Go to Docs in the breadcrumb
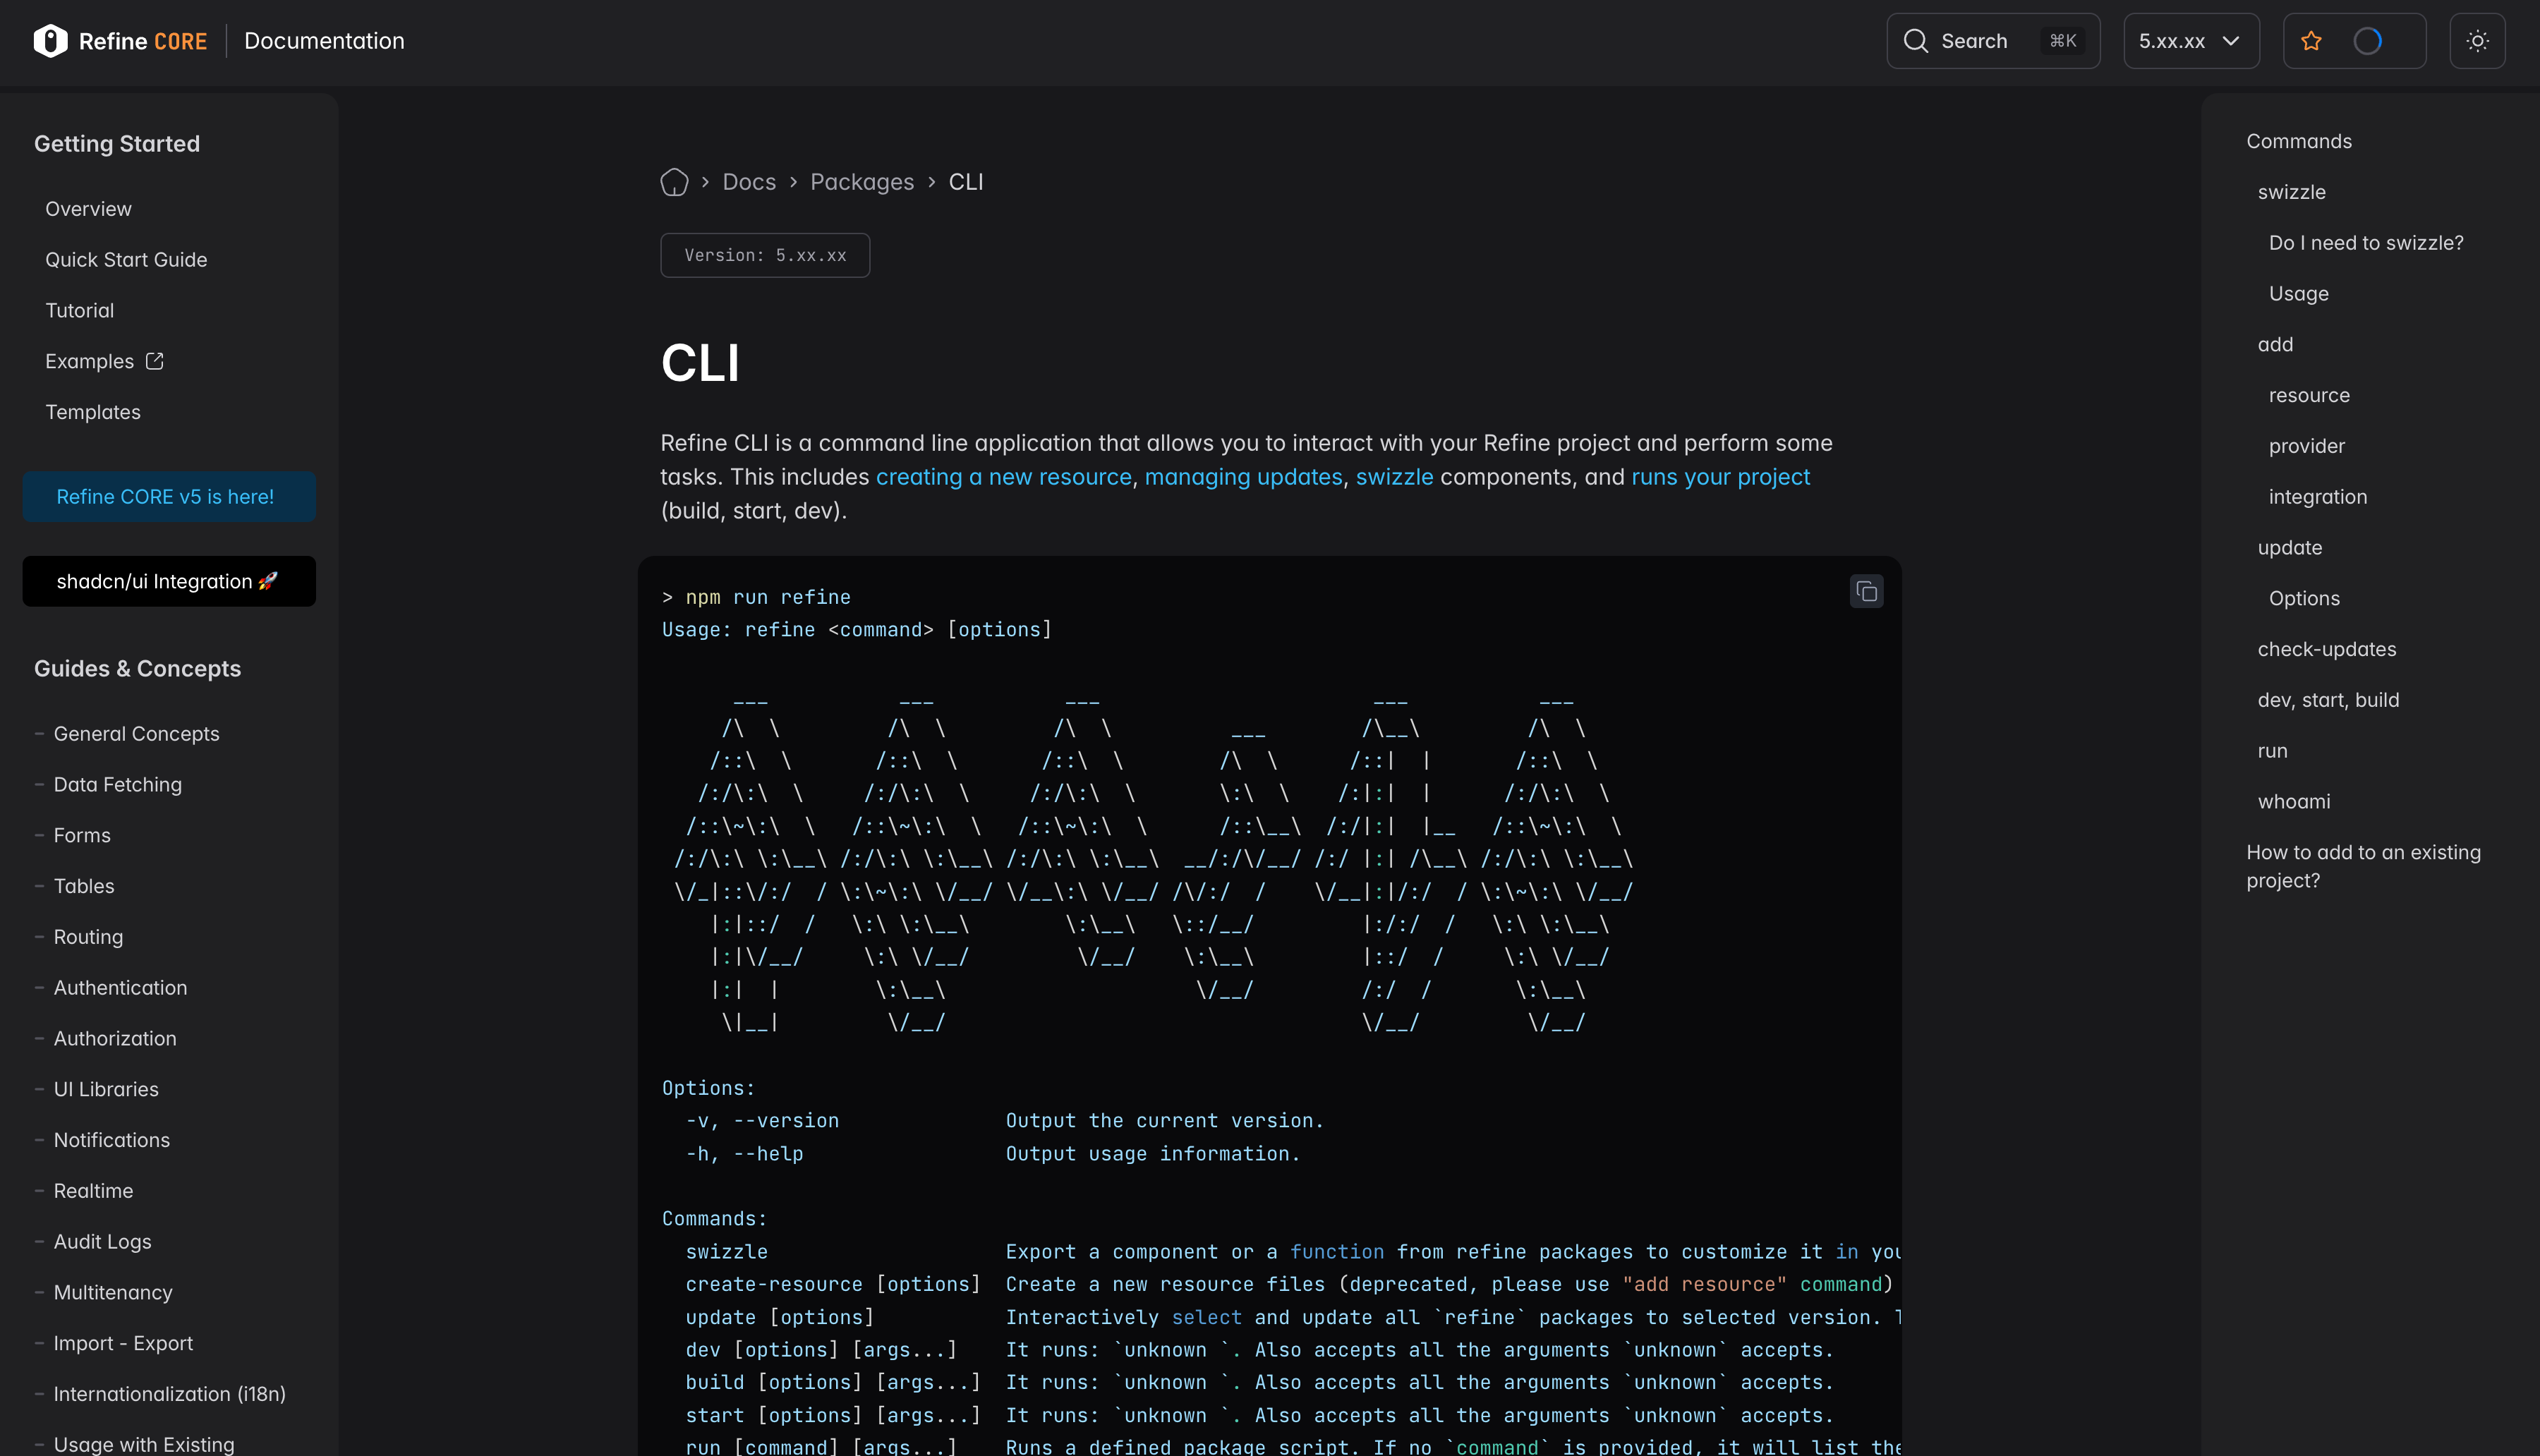2540x1456 pixels. (749, 182)
